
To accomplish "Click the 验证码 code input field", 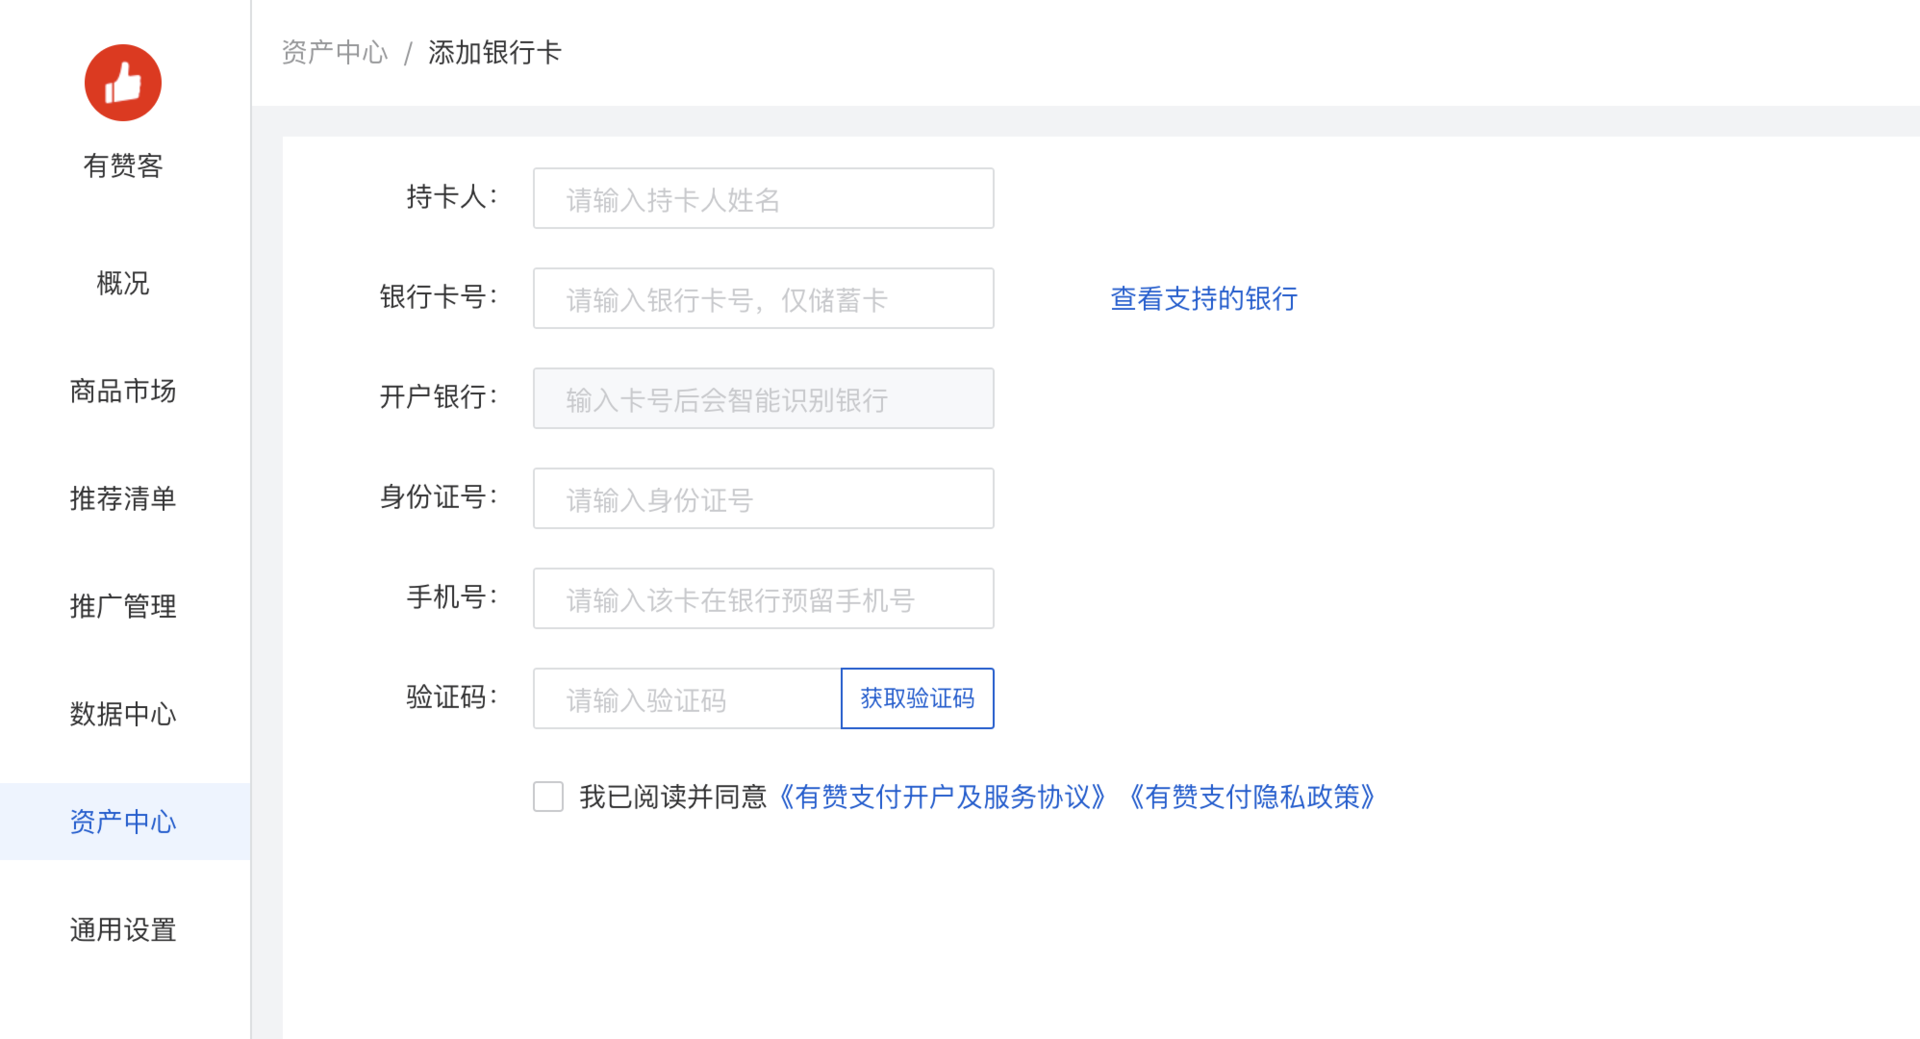I will (x=687, y=699).
